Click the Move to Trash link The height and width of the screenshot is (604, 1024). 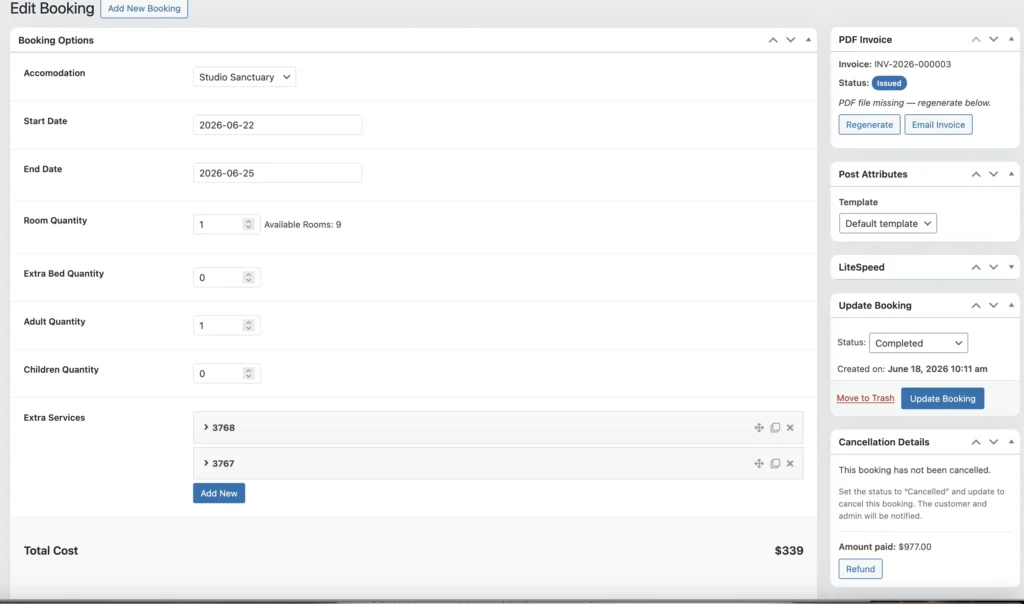pos(865,398)
